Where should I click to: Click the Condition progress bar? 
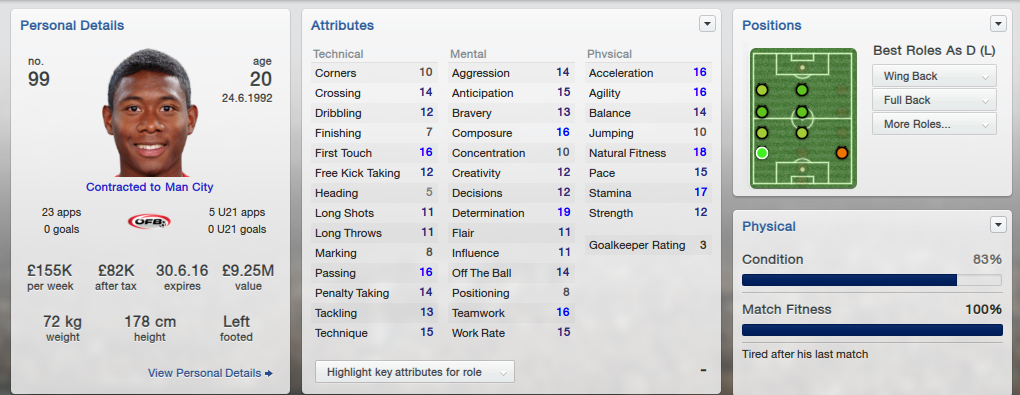point(872,280)
